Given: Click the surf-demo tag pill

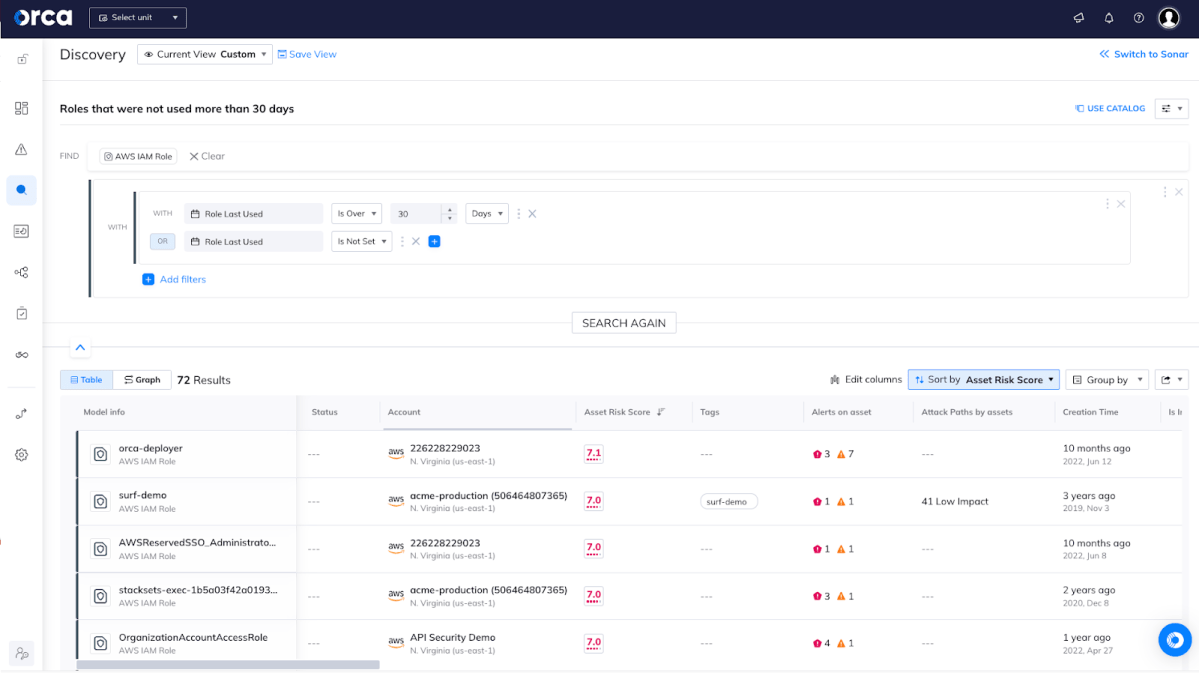Looking at the screenshot, I should tap(727, 502).
